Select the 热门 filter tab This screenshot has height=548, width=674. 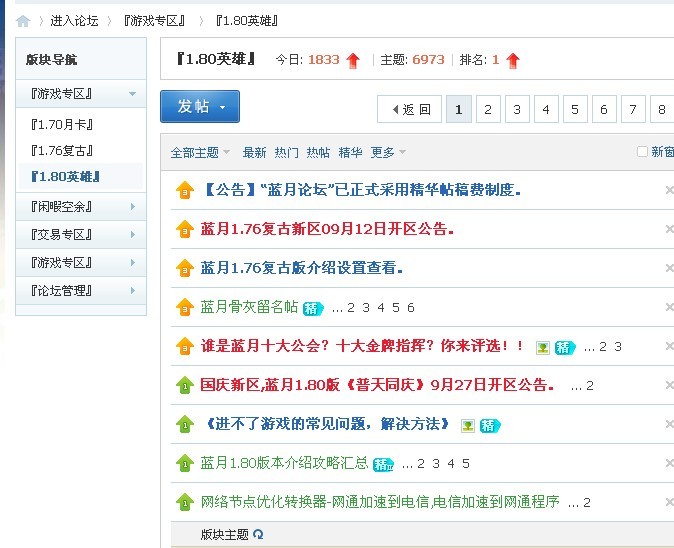tap(286, 153)
